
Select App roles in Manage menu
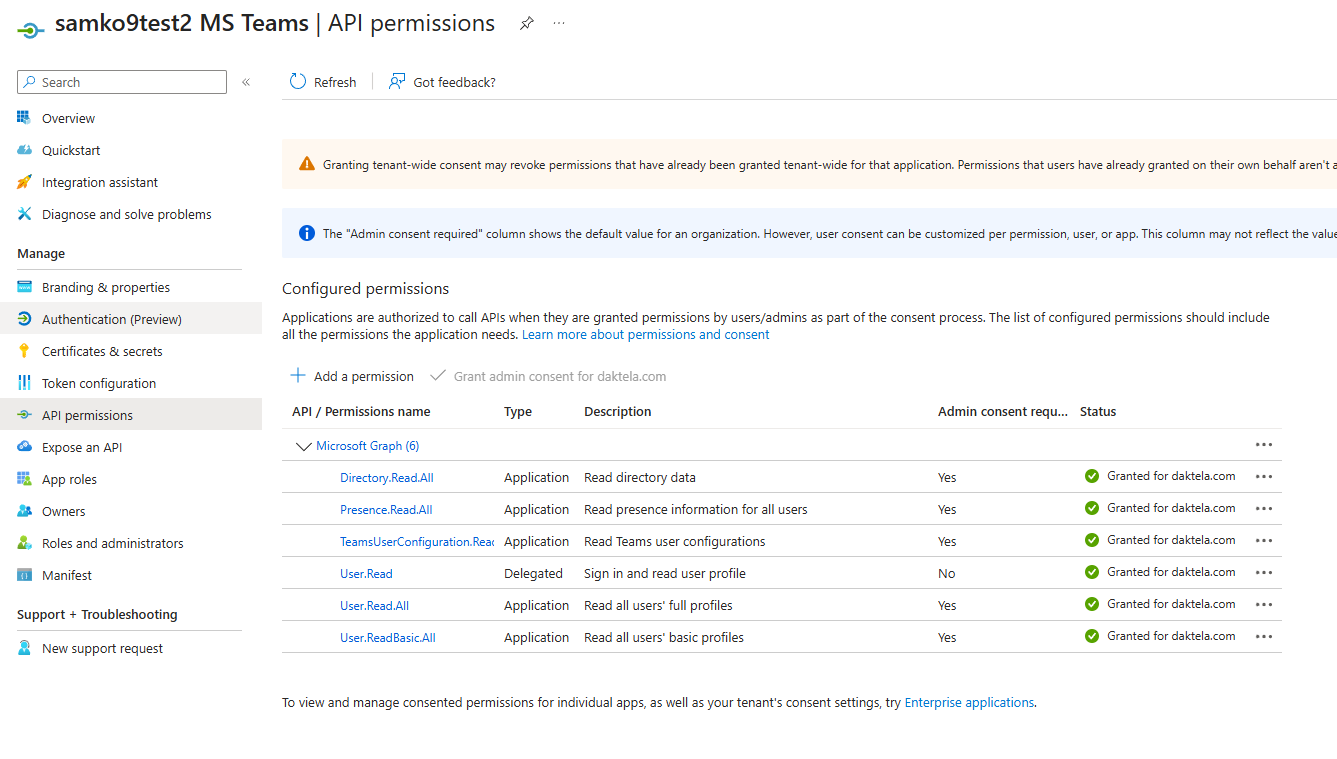(x=69, y=479)
